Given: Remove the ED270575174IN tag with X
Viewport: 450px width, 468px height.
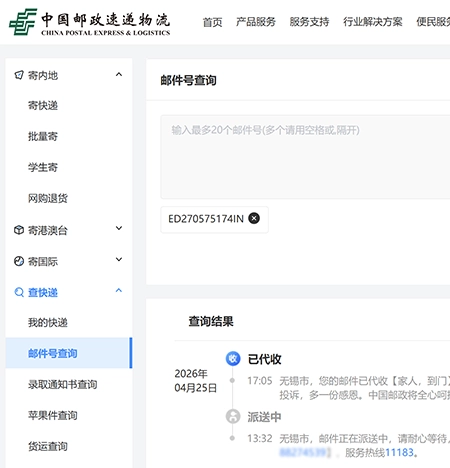Looking at the screenshot, I should 254,218.
